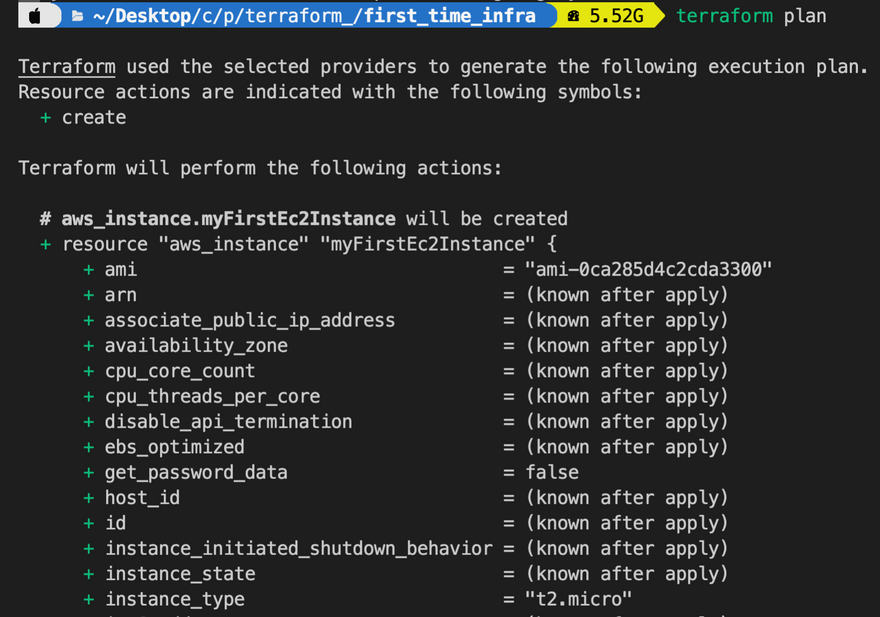Click the hash symbol before aws_instance.myFirstEc2Instance
880x617 pixels.
pyautogui.click(x=46, y=219)
